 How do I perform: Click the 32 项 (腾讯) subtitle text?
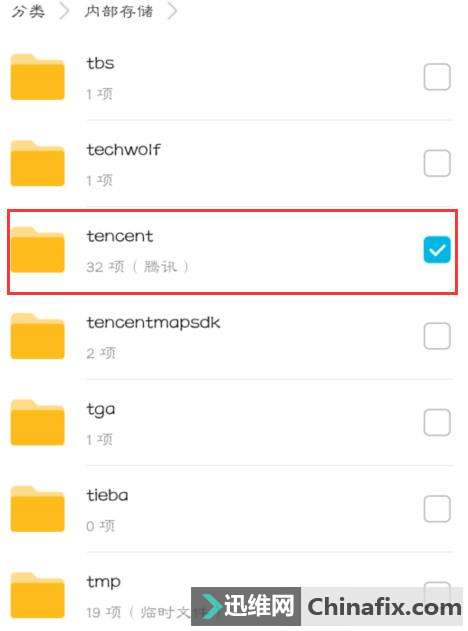tap(138, 266)
